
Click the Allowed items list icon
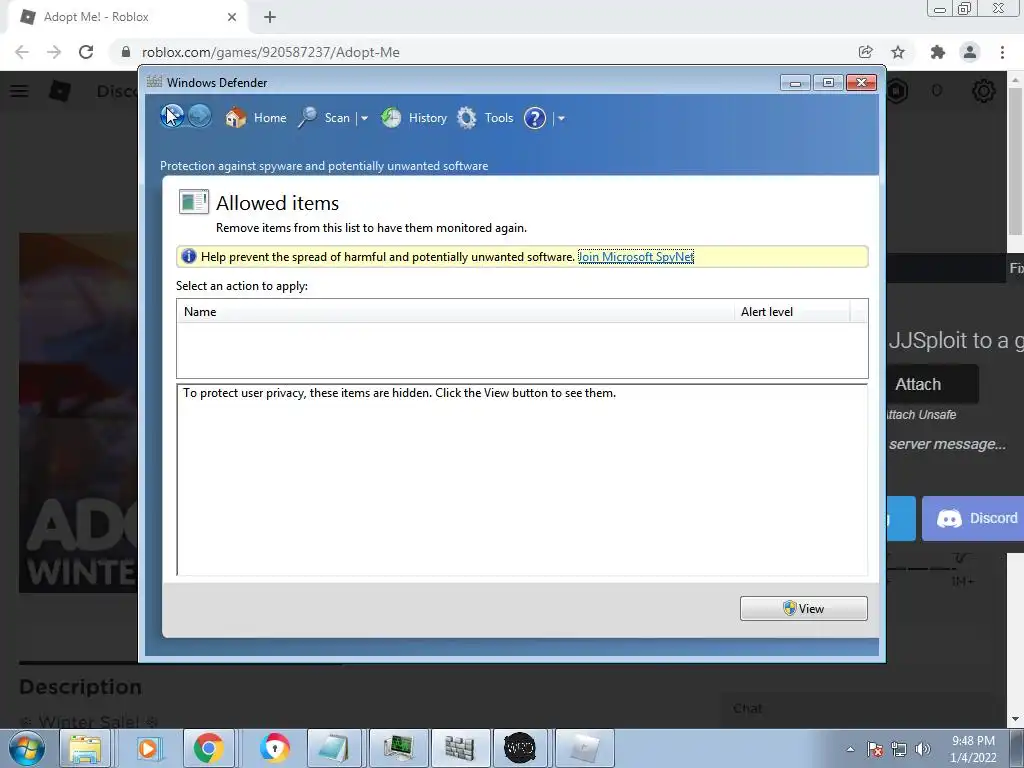tap(194, 202)
